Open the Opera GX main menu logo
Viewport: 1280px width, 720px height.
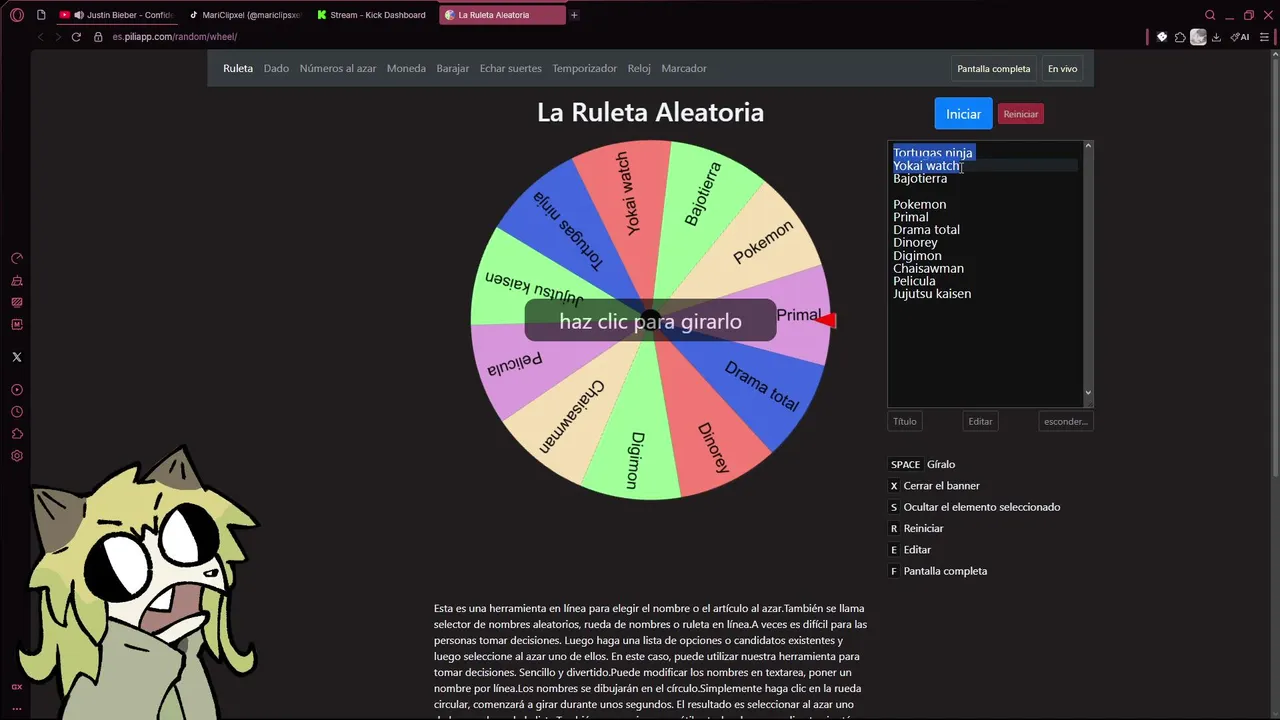point(17,15)
